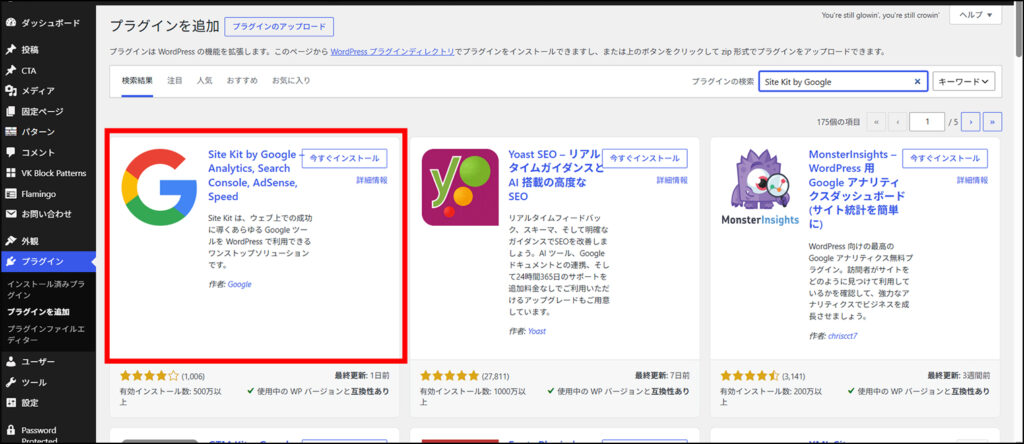The width and height of the screenshot is (1024, 444).
Task: Click the Password Protected lock icon
Action: [x=10, y=430]
